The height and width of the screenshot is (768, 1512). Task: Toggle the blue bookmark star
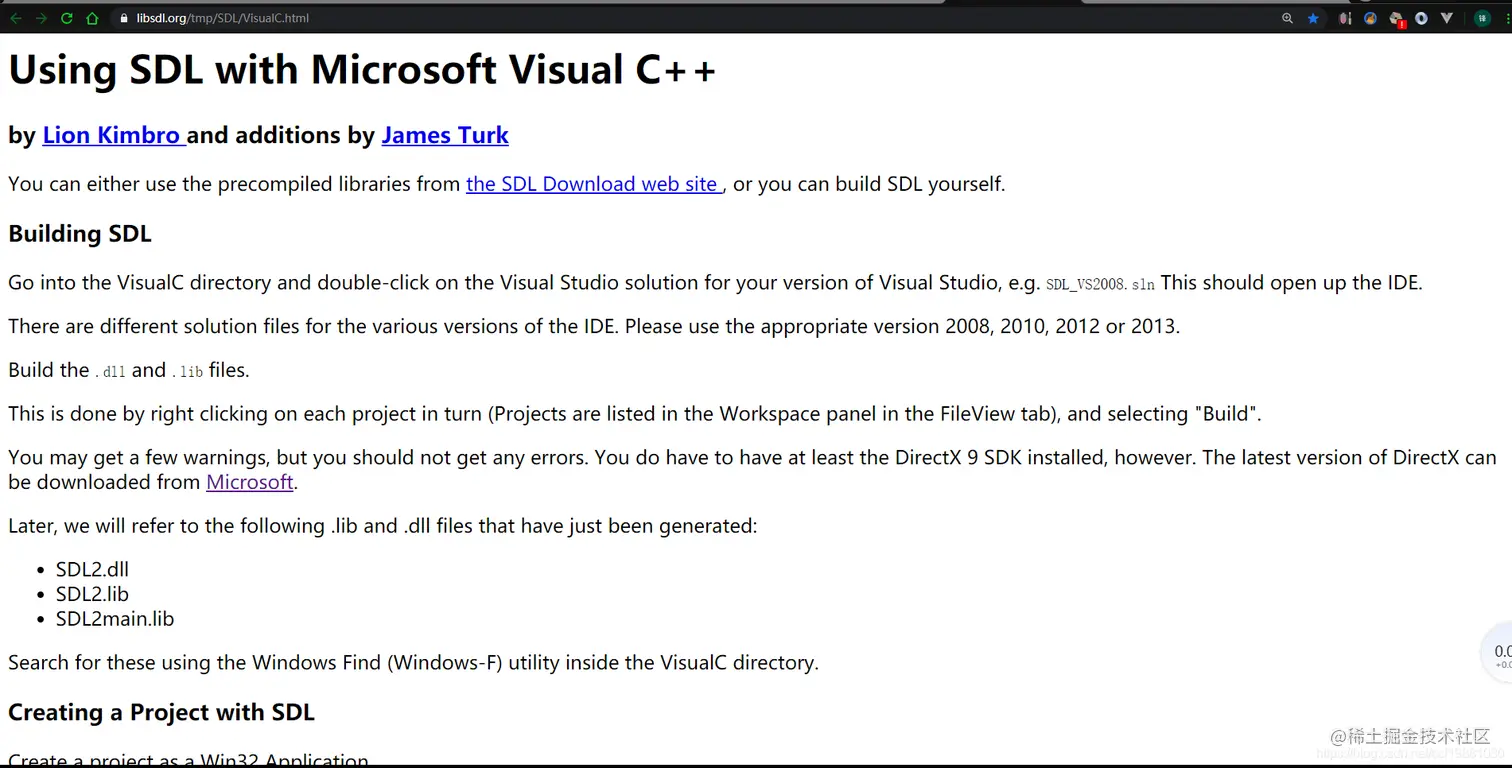click(1313, 18)
